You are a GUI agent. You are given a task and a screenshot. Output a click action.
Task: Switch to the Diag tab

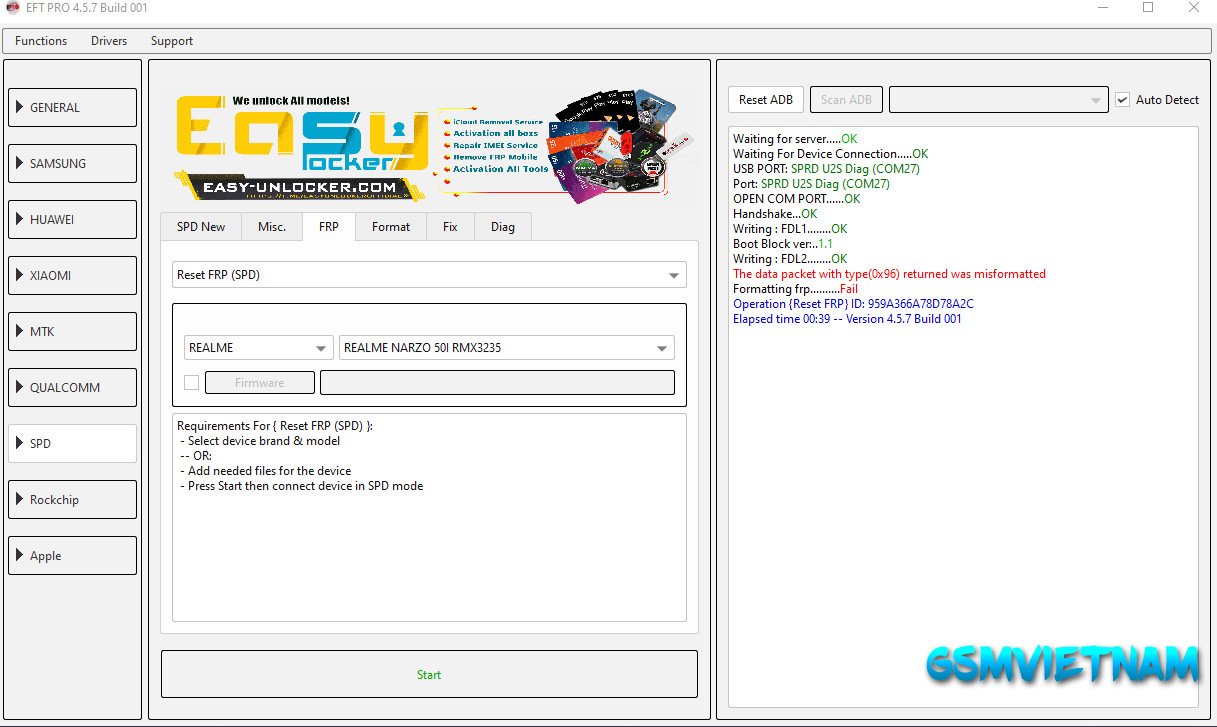coord(503,227)
